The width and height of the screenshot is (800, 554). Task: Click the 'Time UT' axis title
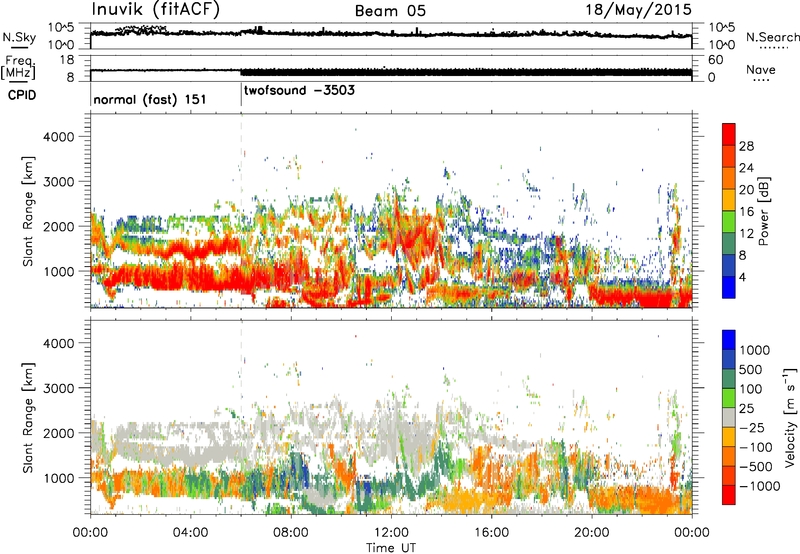(x=391, y=548)
